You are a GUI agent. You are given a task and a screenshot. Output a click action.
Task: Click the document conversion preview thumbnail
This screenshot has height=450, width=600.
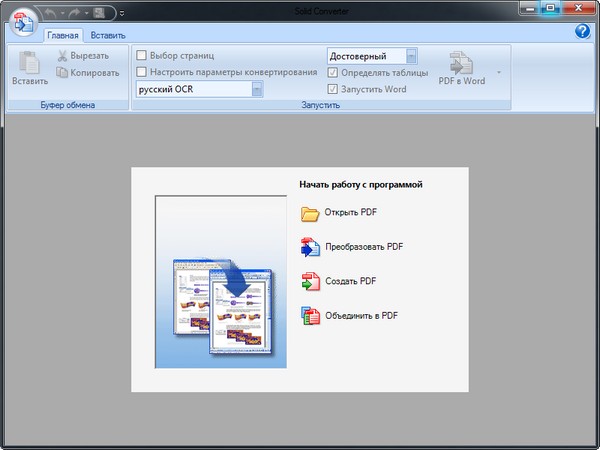point(220,283)
